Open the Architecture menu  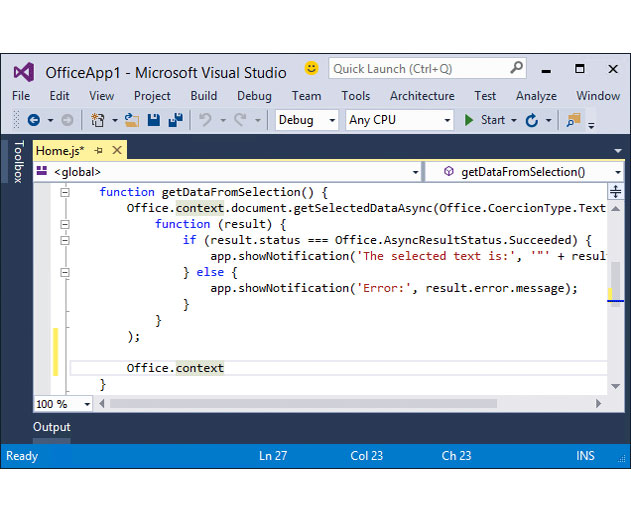[422, 96]
